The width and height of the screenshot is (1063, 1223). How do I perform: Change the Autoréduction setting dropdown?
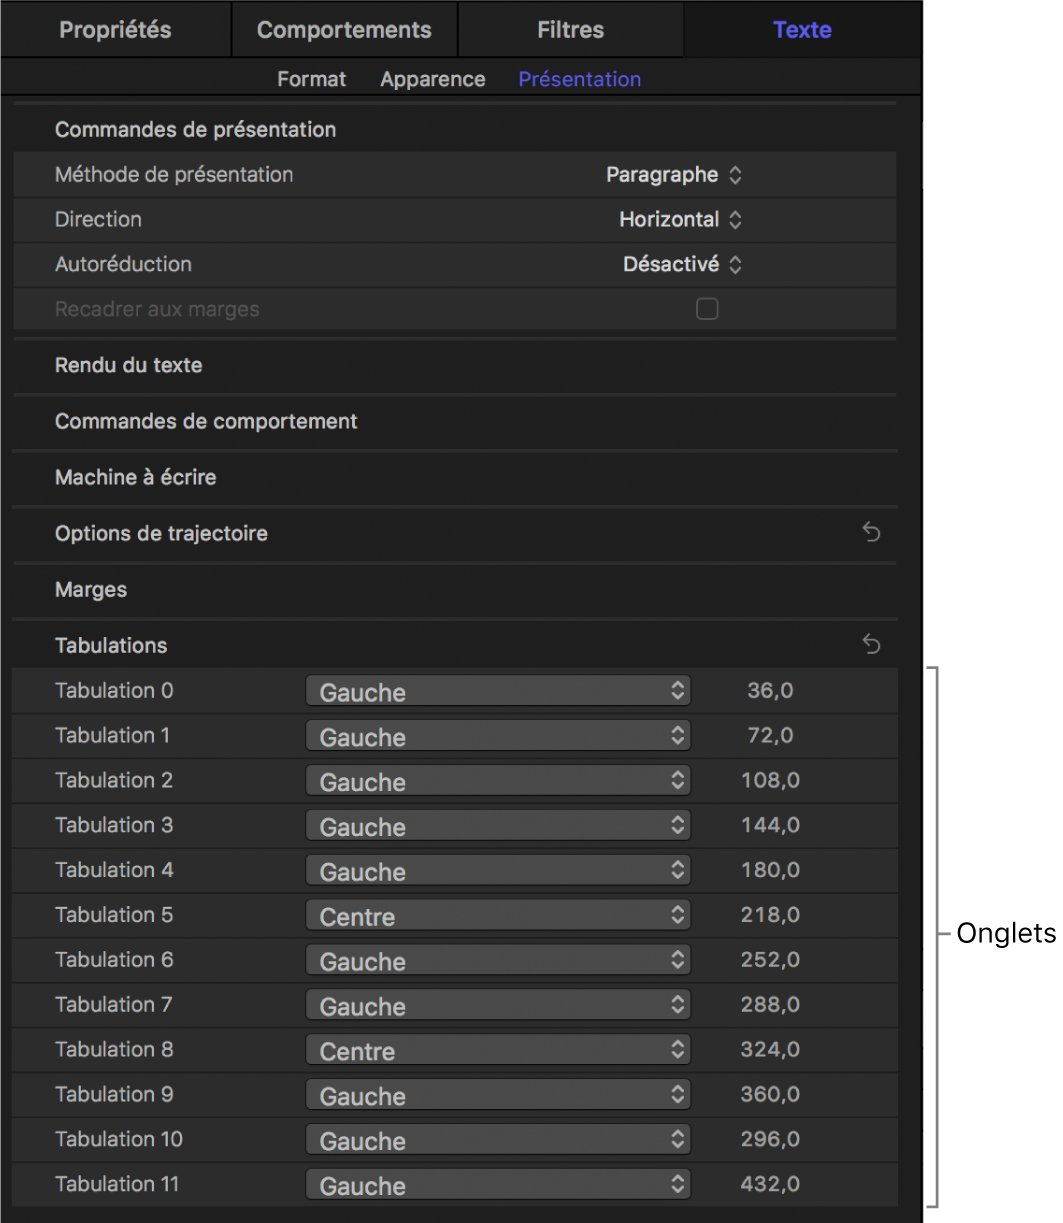pyautogui.click(x=682, y=265)
